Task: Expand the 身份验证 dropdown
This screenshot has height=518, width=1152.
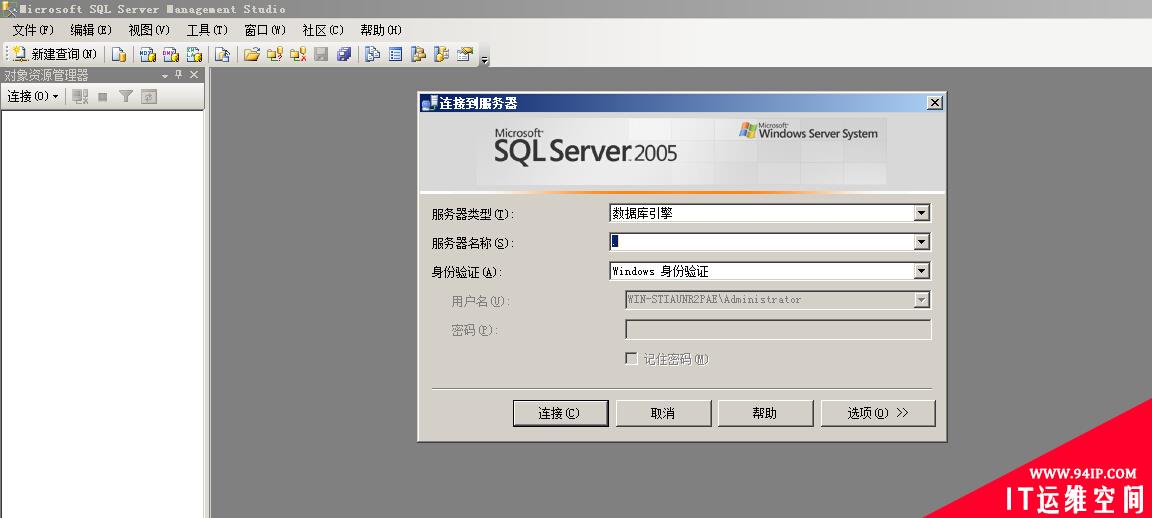Action: pyautogui.click(x=922, y=271)
